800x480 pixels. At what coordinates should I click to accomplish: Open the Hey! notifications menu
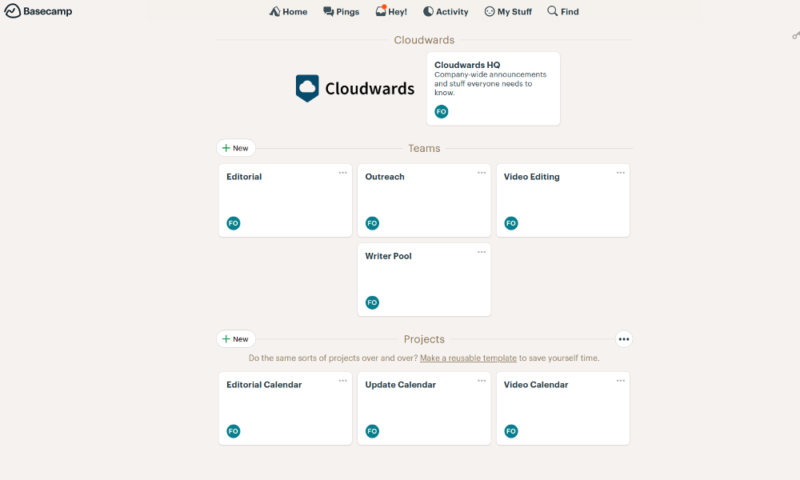coord(391,11)
